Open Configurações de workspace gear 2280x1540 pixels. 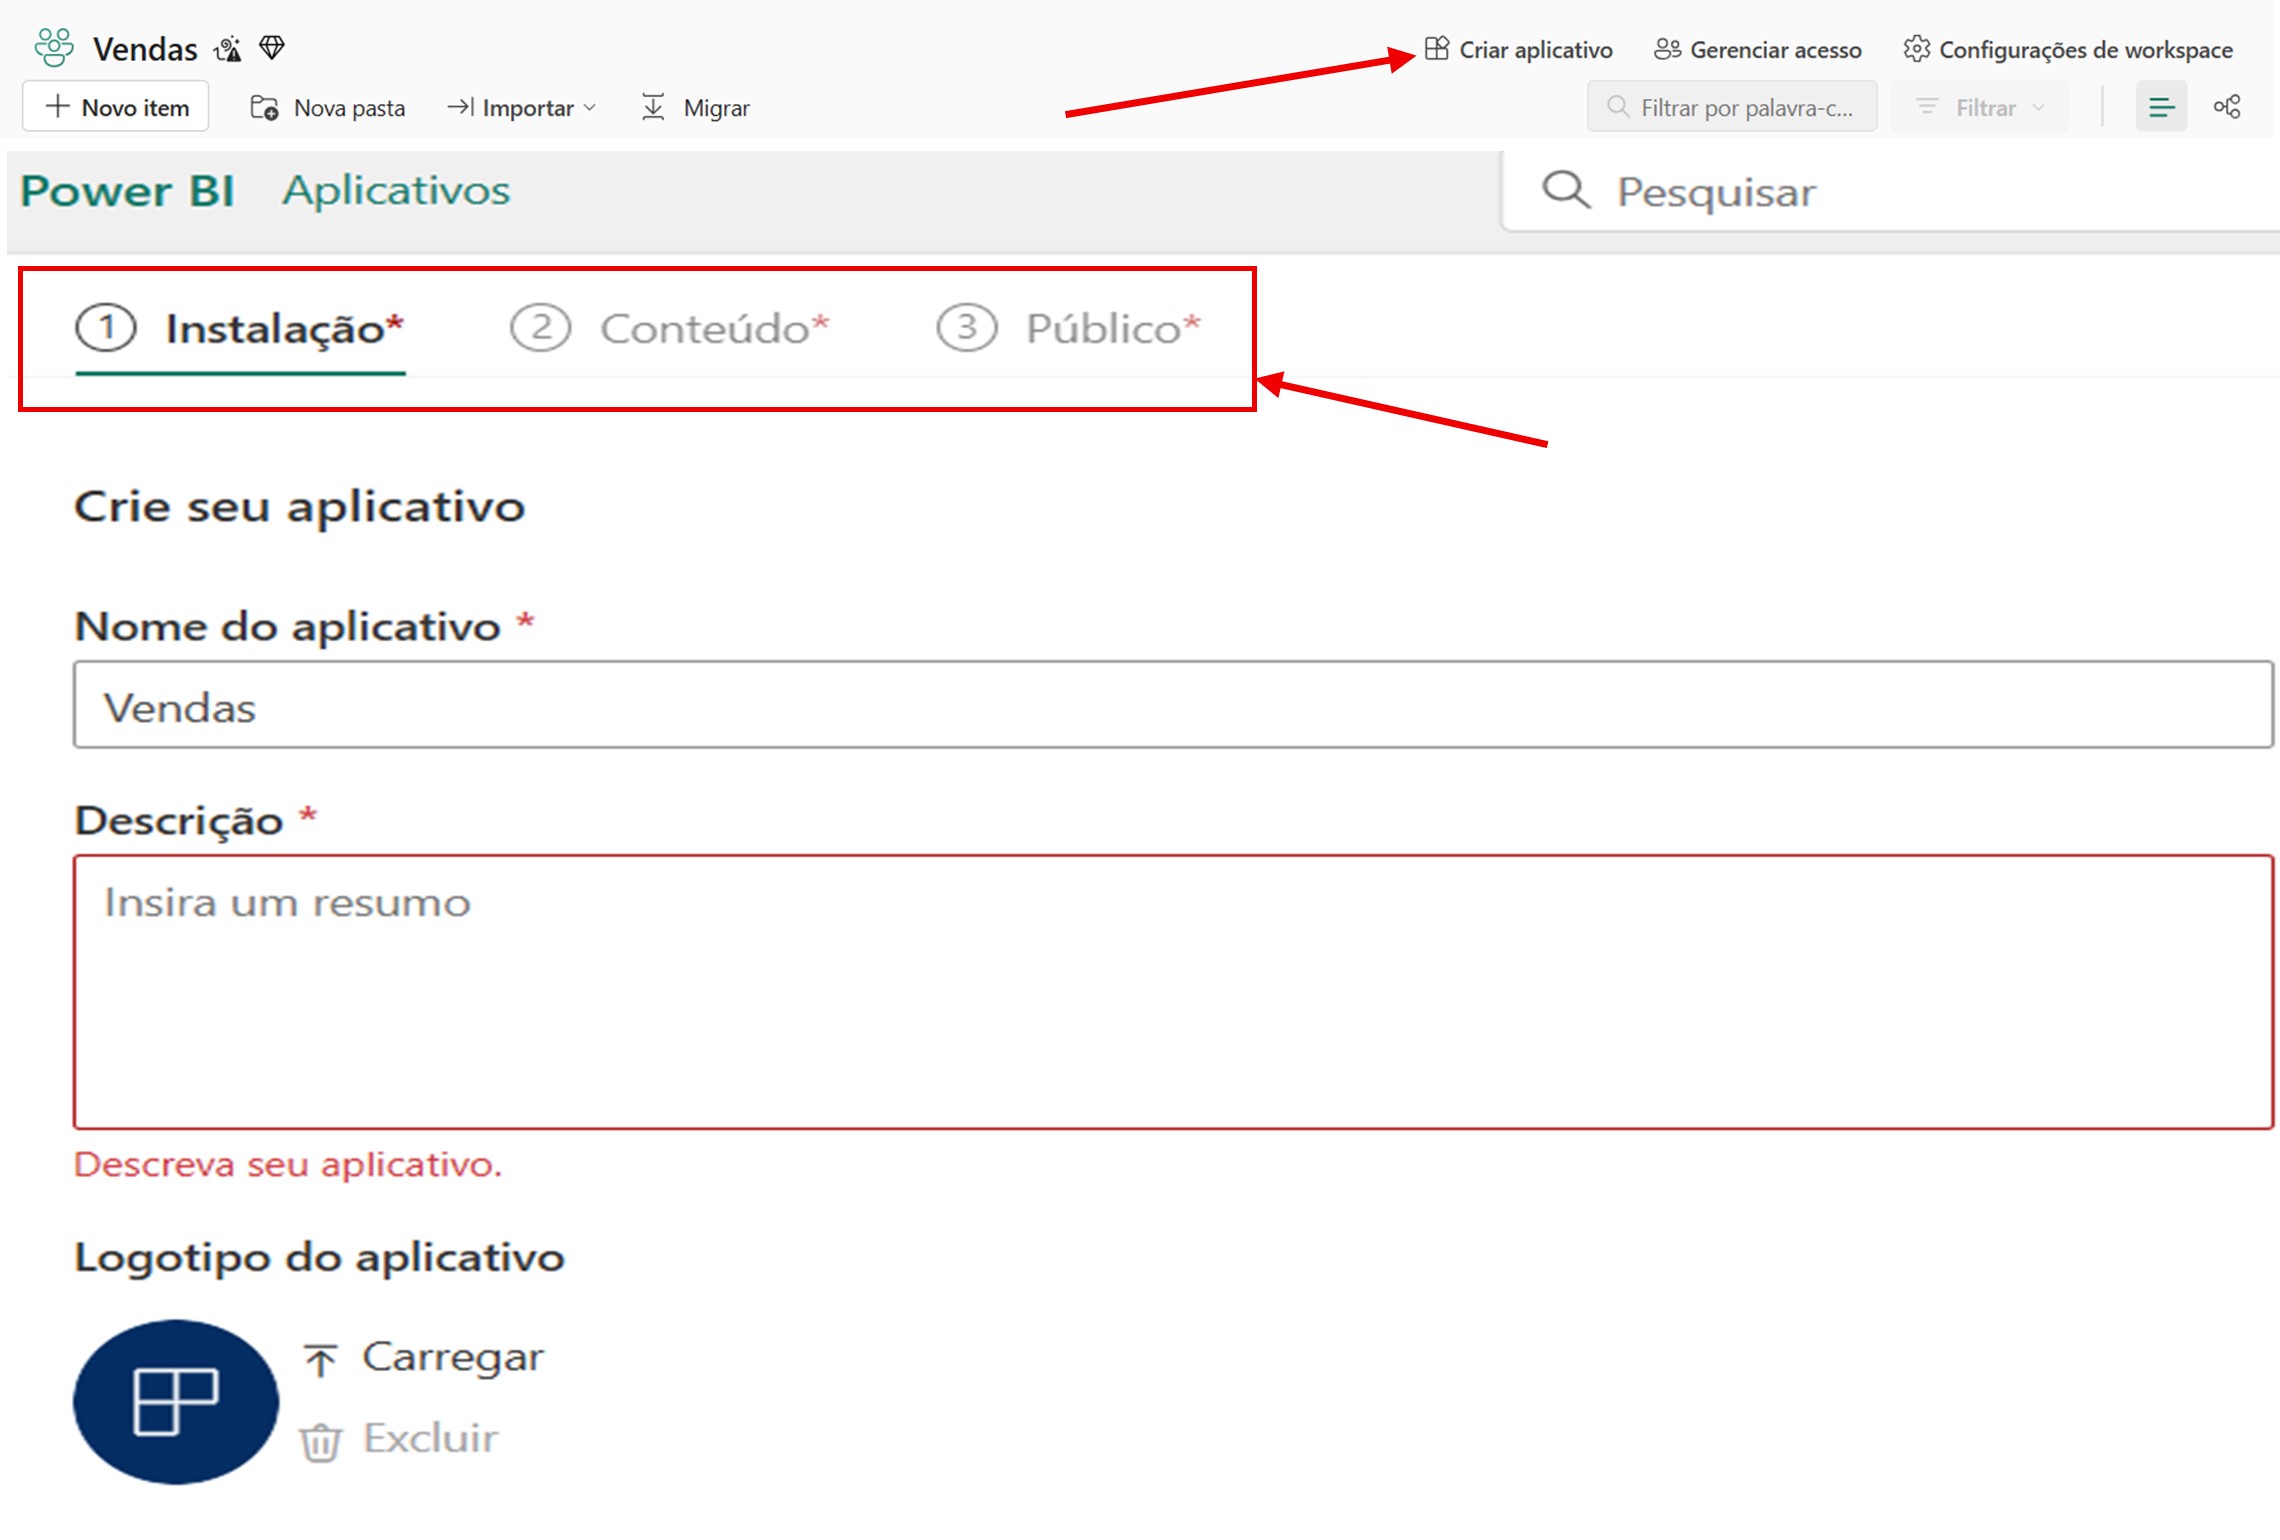(x=1916, y=49)
